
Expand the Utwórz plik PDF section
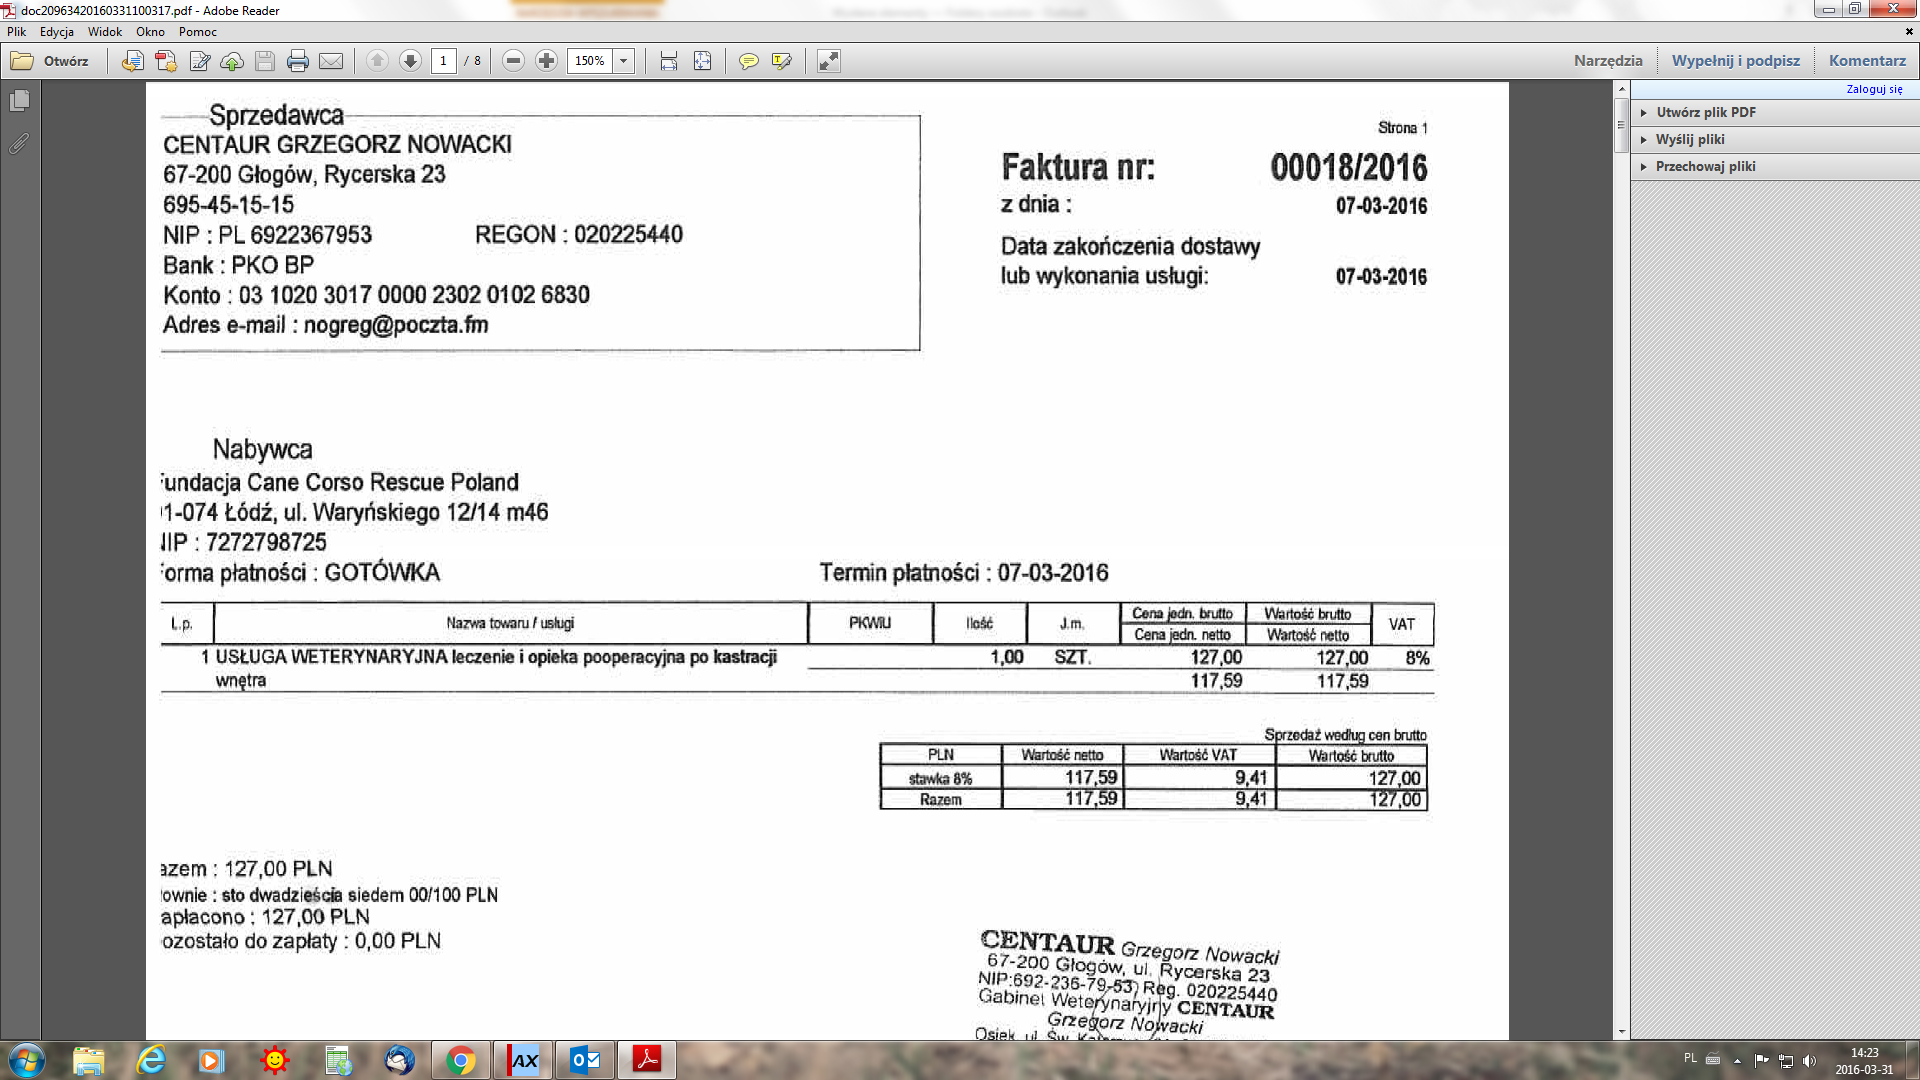(x=1705, y=112)
